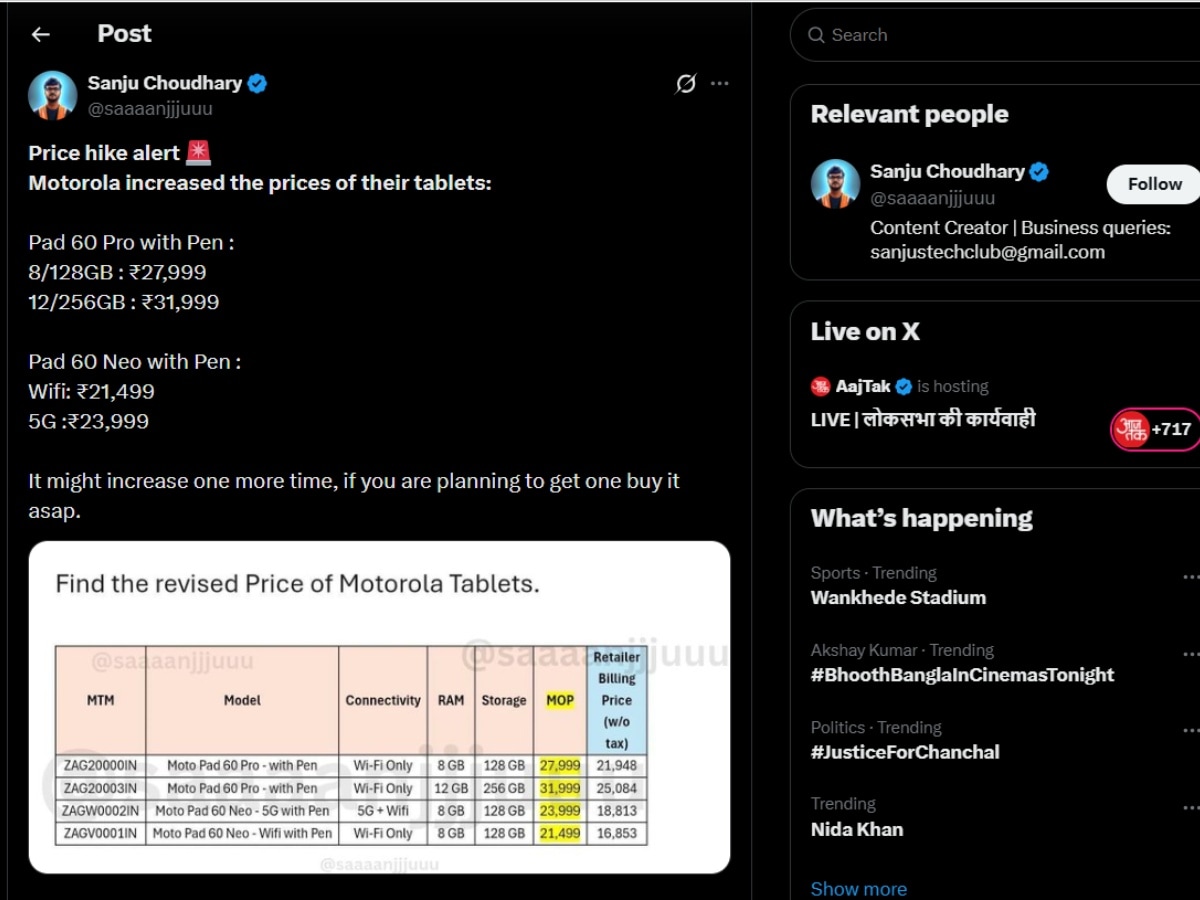Viewport: 1200px width, 900px height.
Task: Open the Motorola tablet price table image
Action: [x=379, y=707]
